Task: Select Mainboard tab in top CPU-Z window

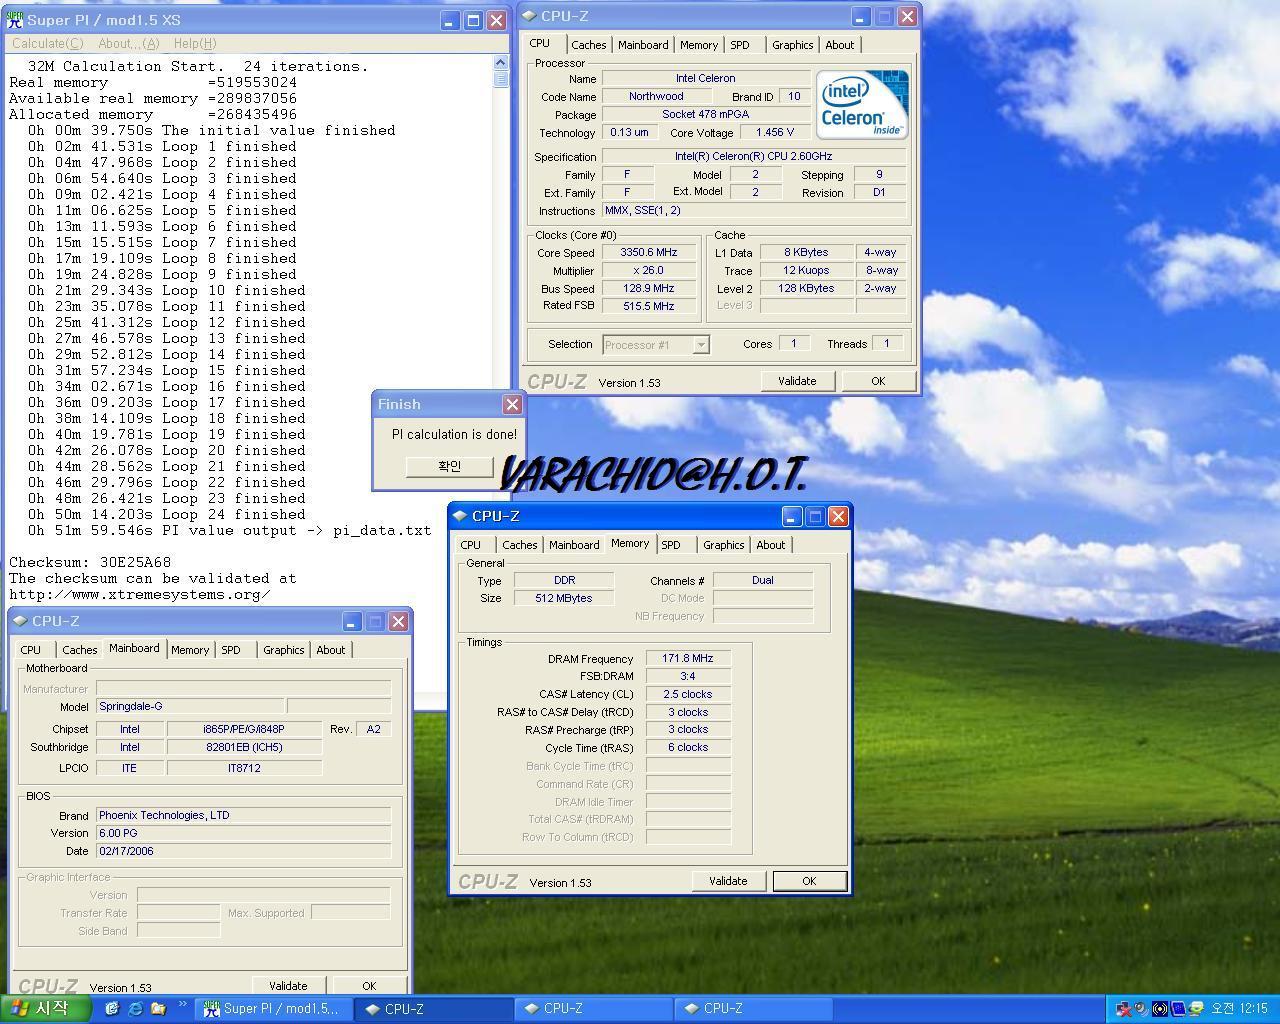Action: coord(642,45)
